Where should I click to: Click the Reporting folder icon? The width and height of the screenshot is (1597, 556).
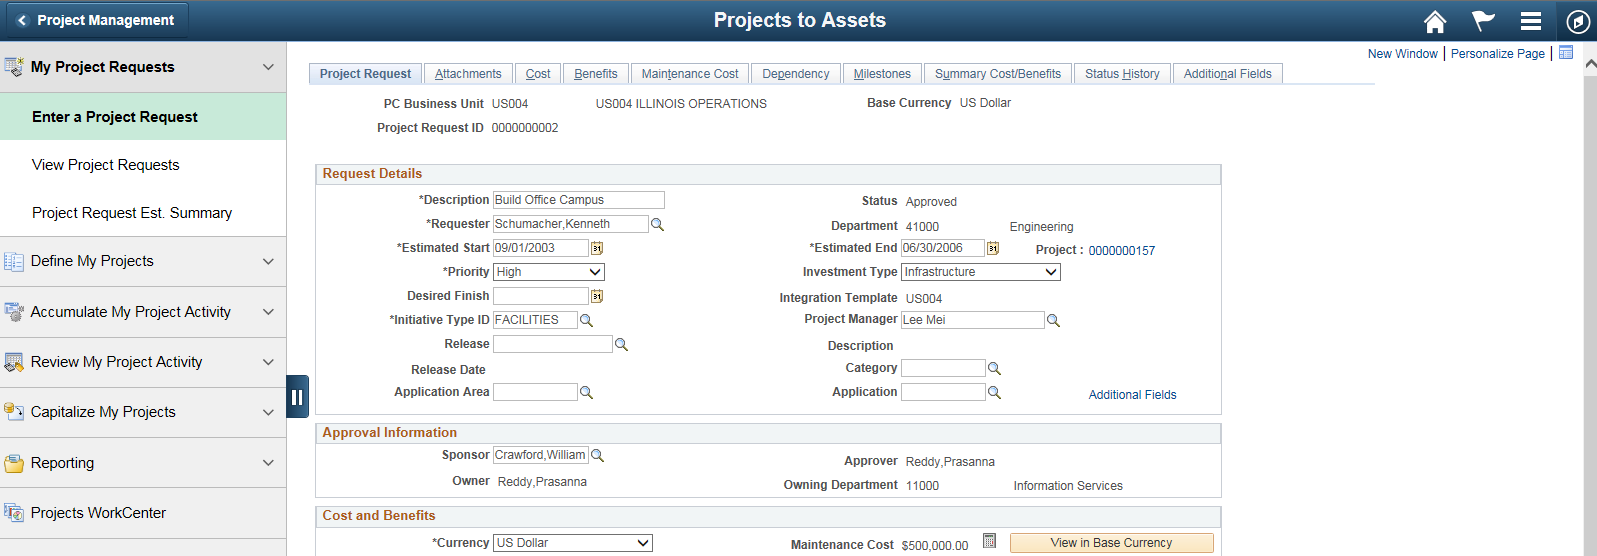[14, 463]
